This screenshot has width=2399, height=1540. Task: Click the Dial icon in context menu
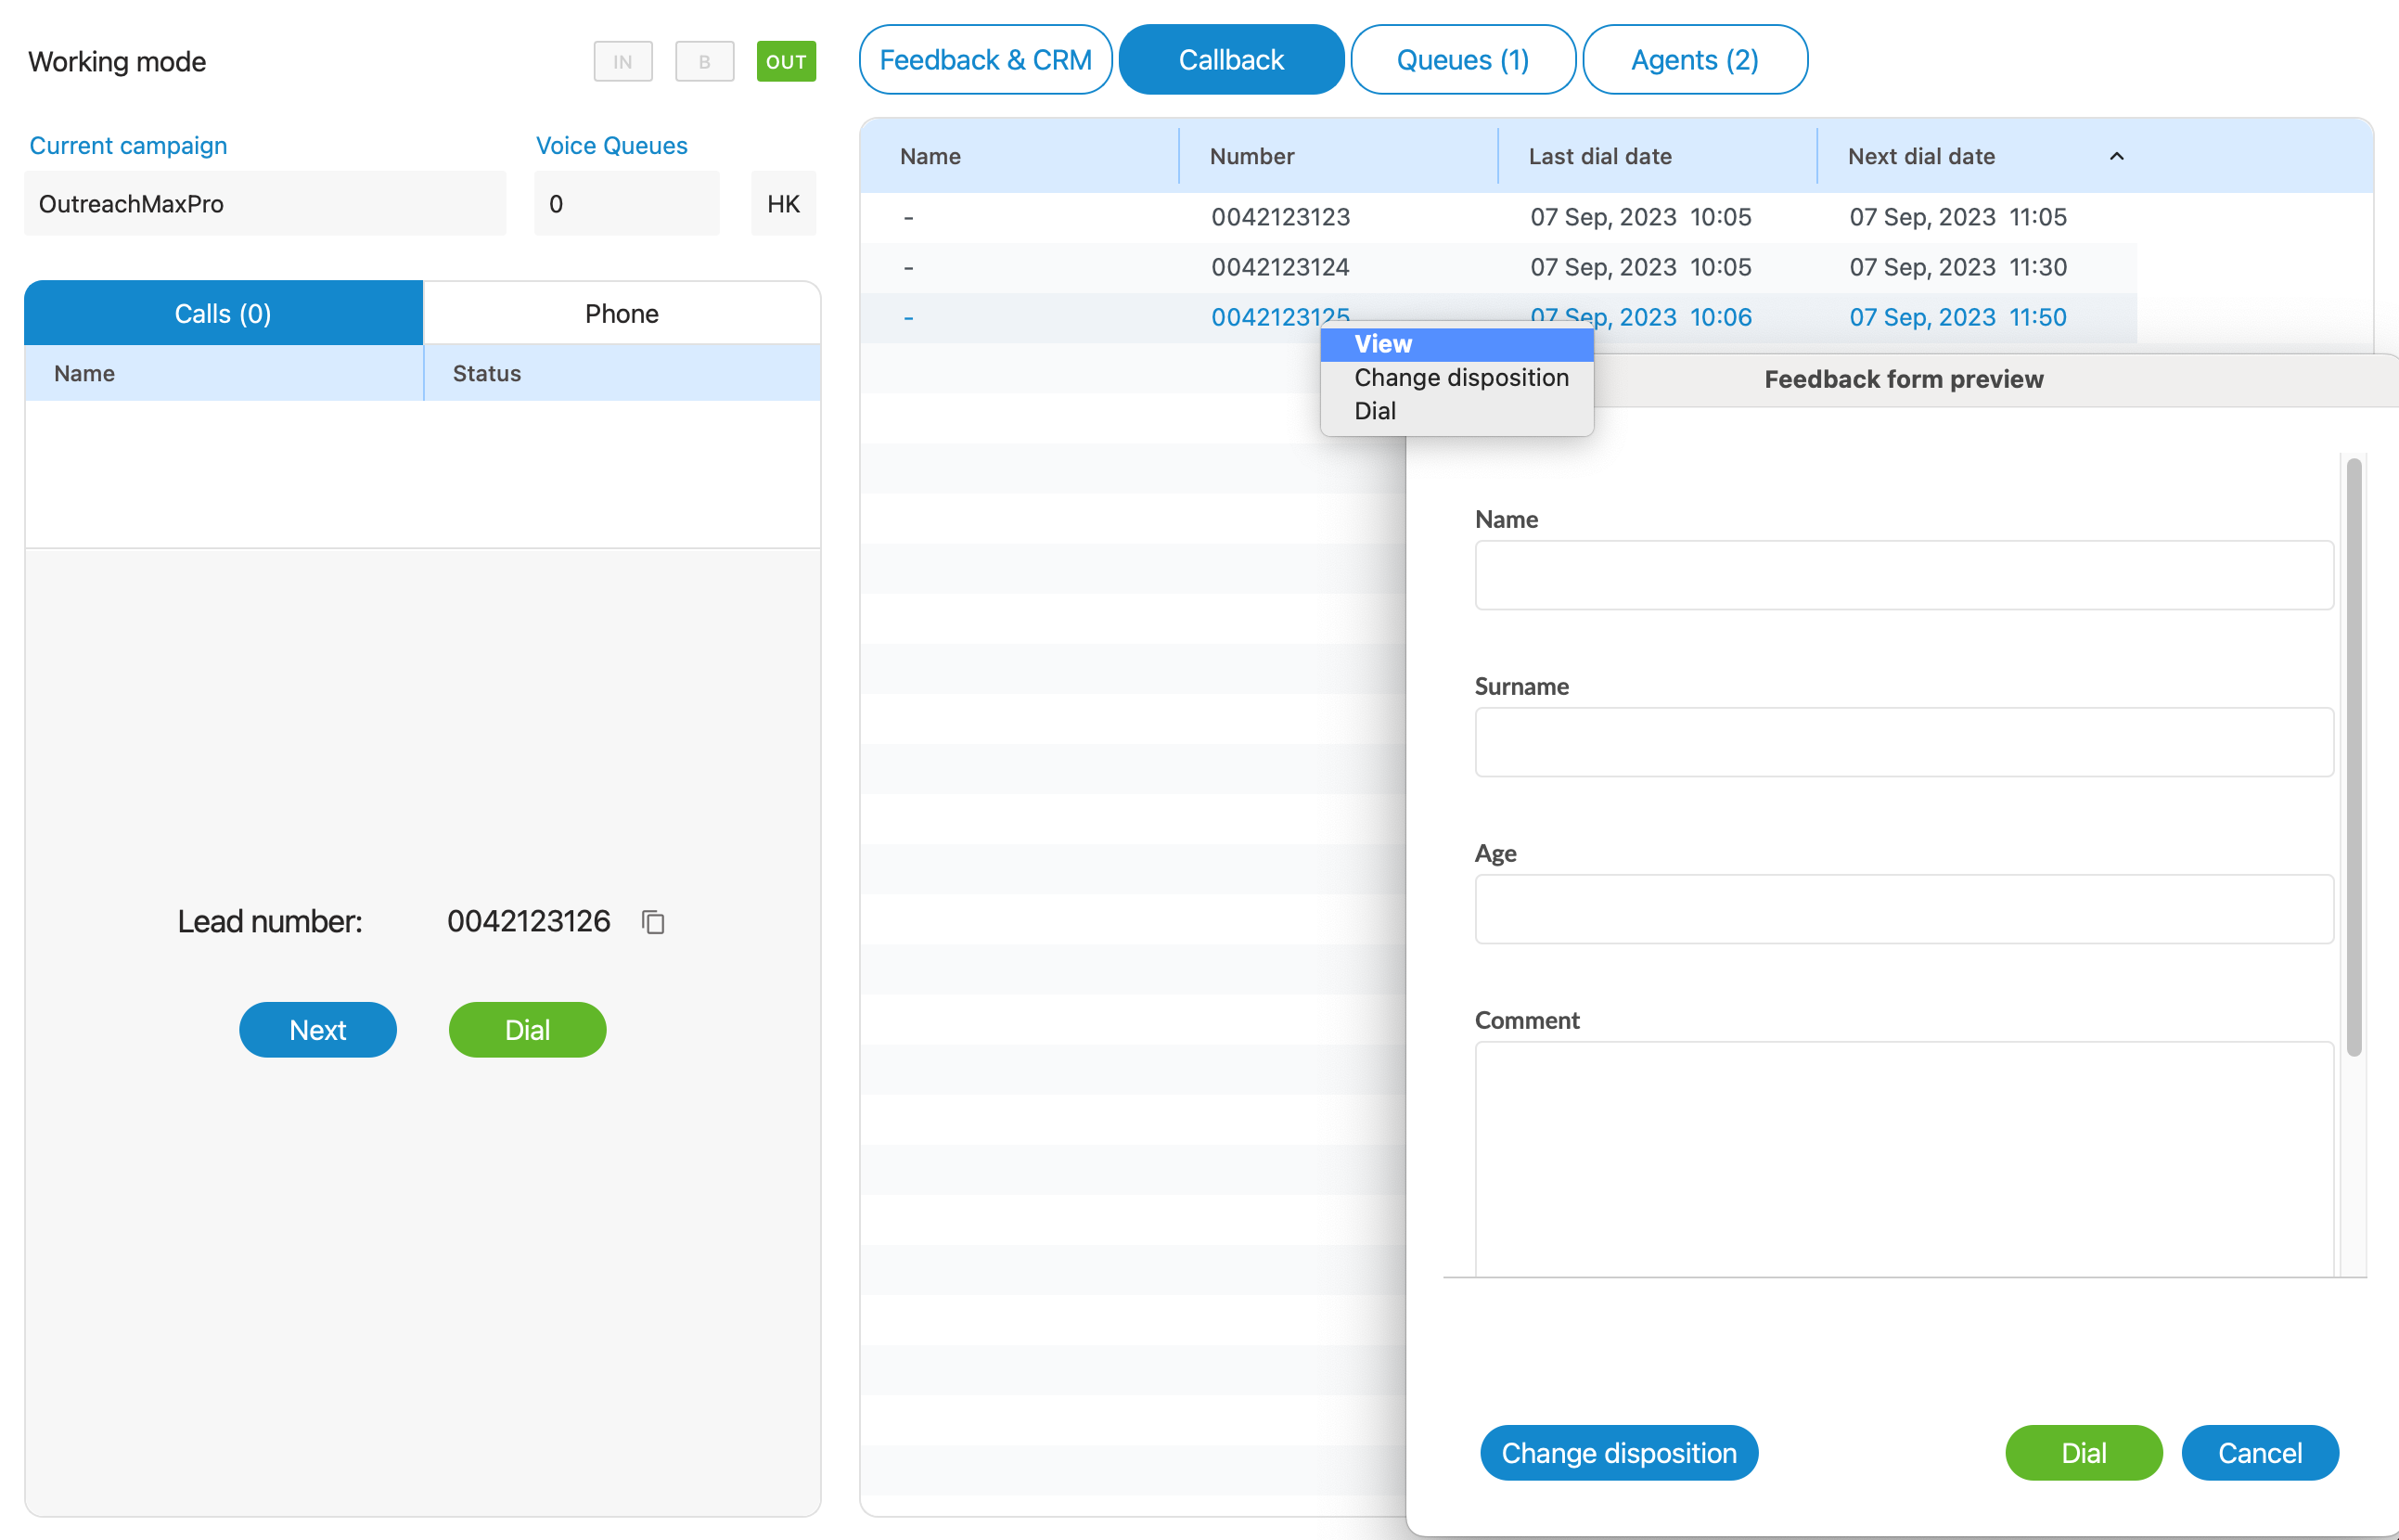tap(1374, 411)
